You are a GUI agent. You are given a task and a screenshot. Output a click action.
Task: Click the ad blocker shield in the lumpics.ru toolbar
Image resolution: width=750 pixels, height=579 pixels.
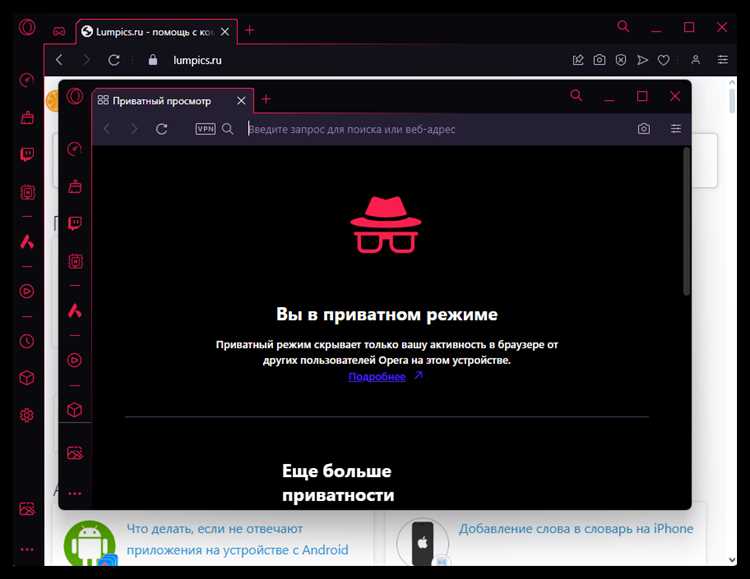[x=621, y=60]
